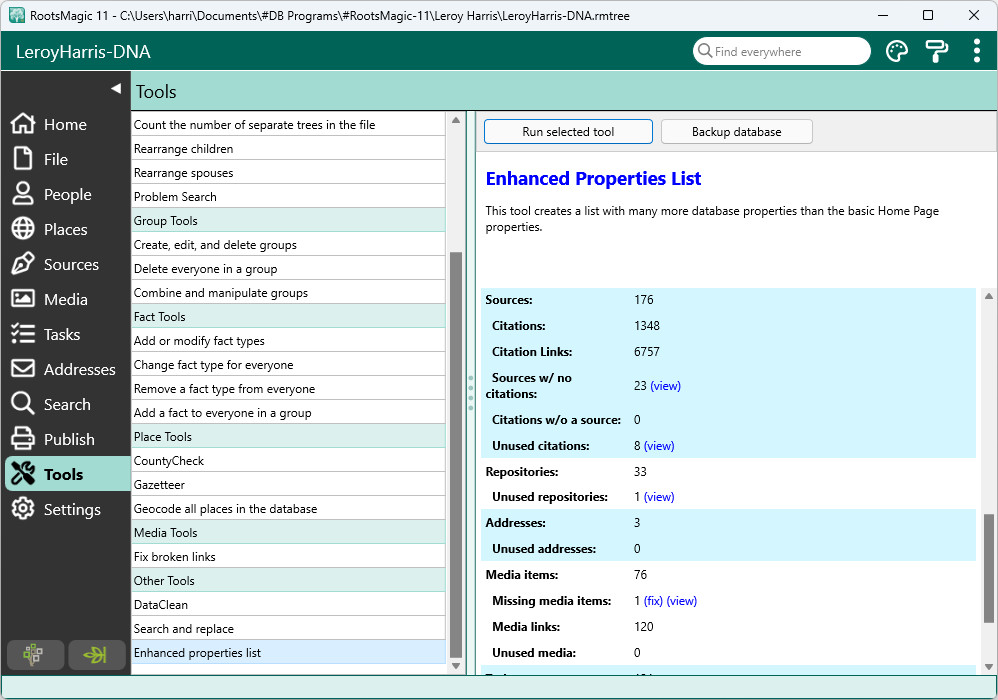The image size is (998, 700).
Task: Select the Problem Search tool
Action: coord(288,197)
